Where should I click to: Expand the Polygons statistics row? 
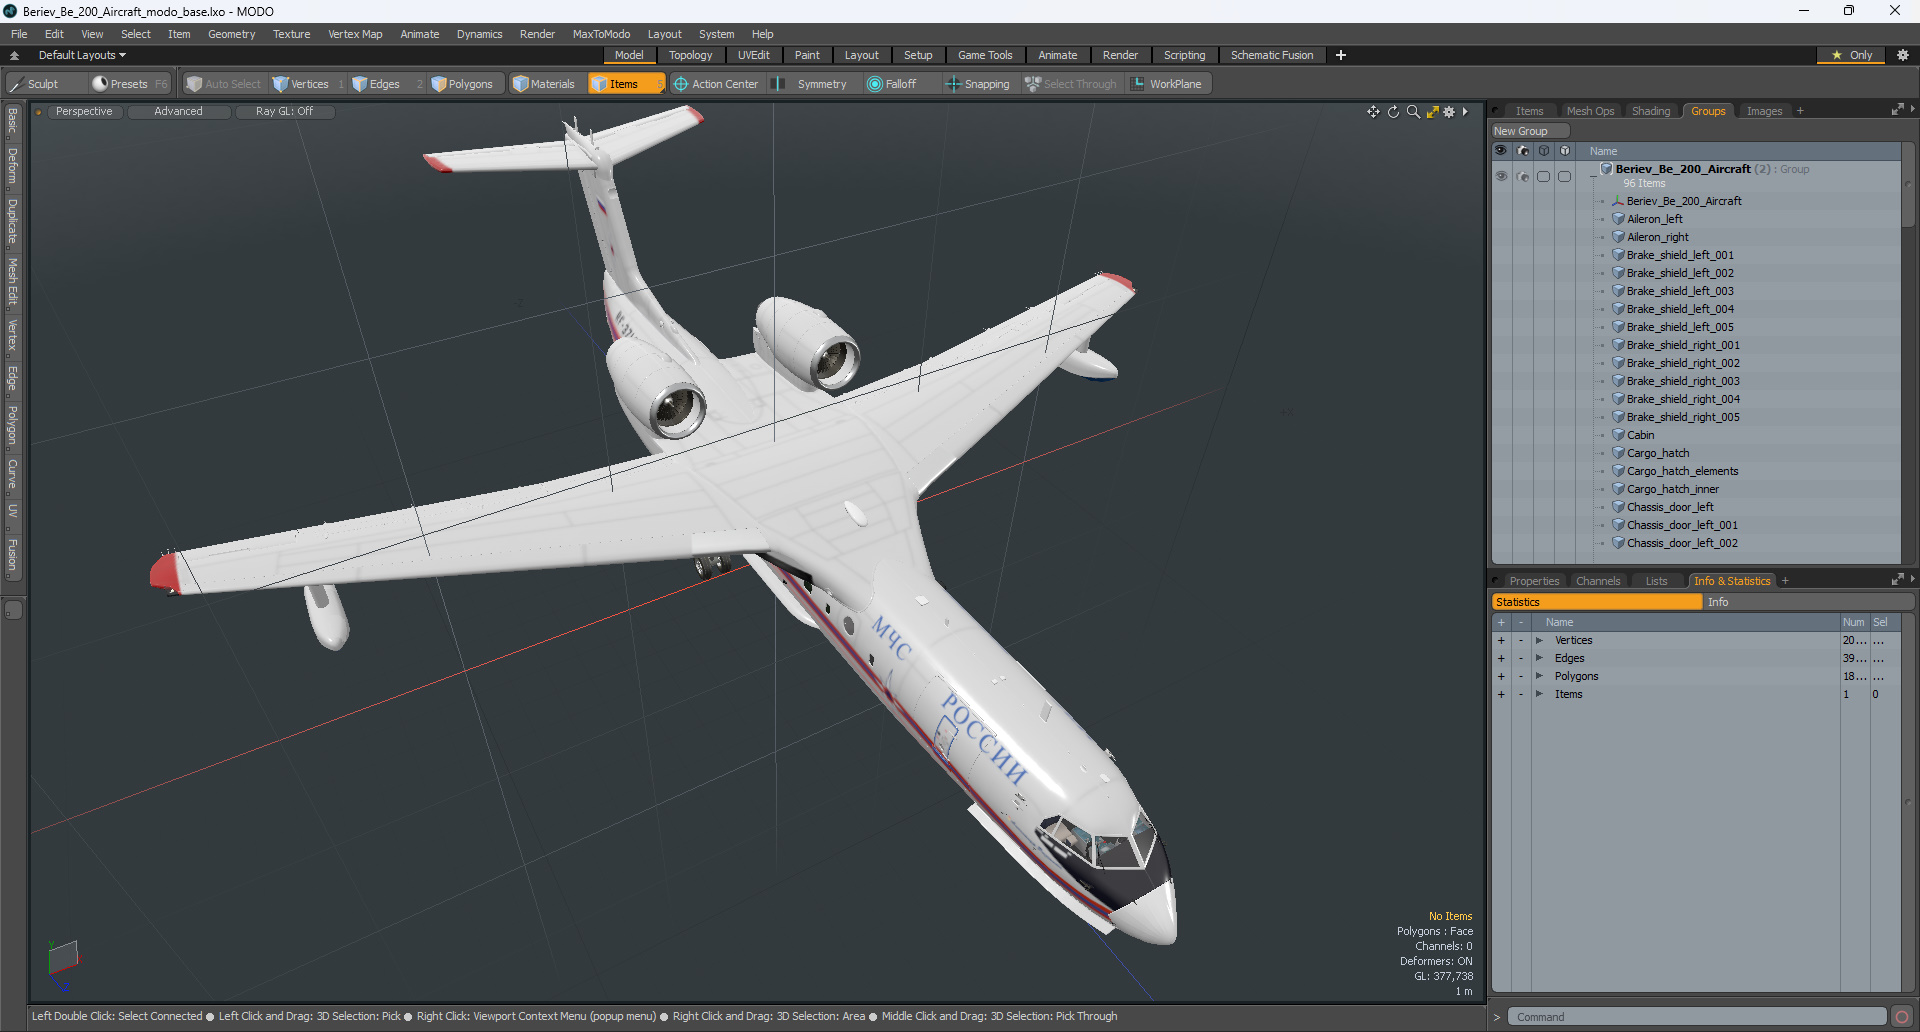[1540, 676]
